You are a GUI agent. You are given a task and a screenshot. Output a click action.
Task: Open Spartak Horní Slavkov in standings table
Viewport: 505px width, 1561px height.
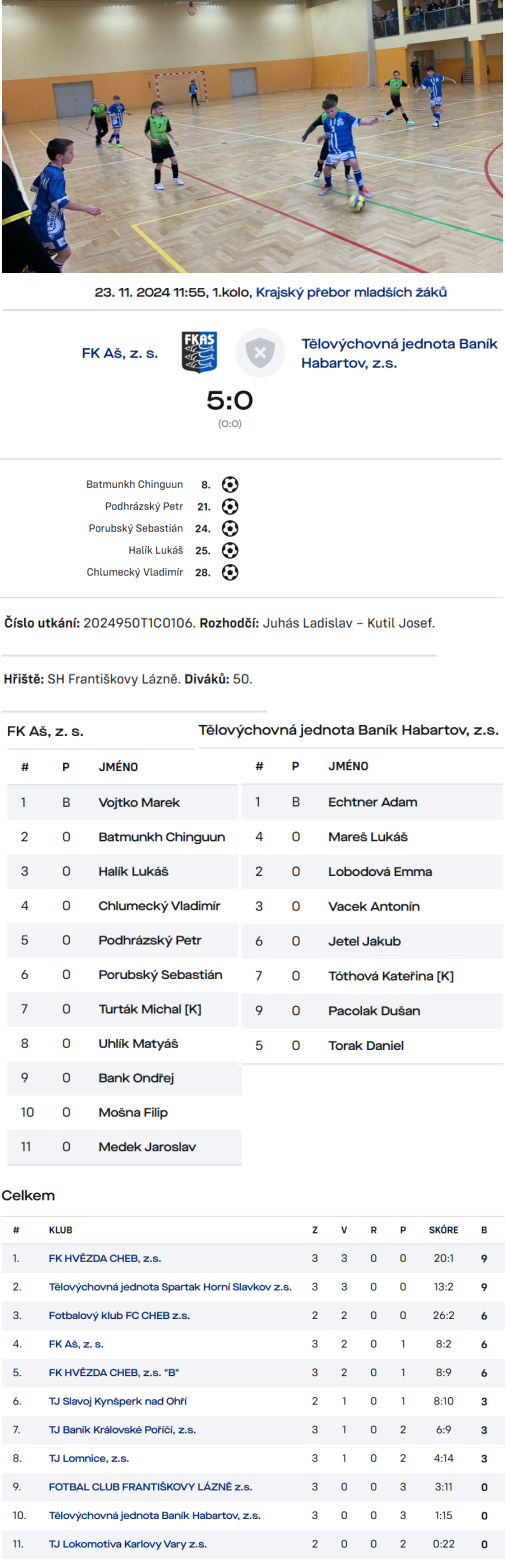[x=170, y=1287]
